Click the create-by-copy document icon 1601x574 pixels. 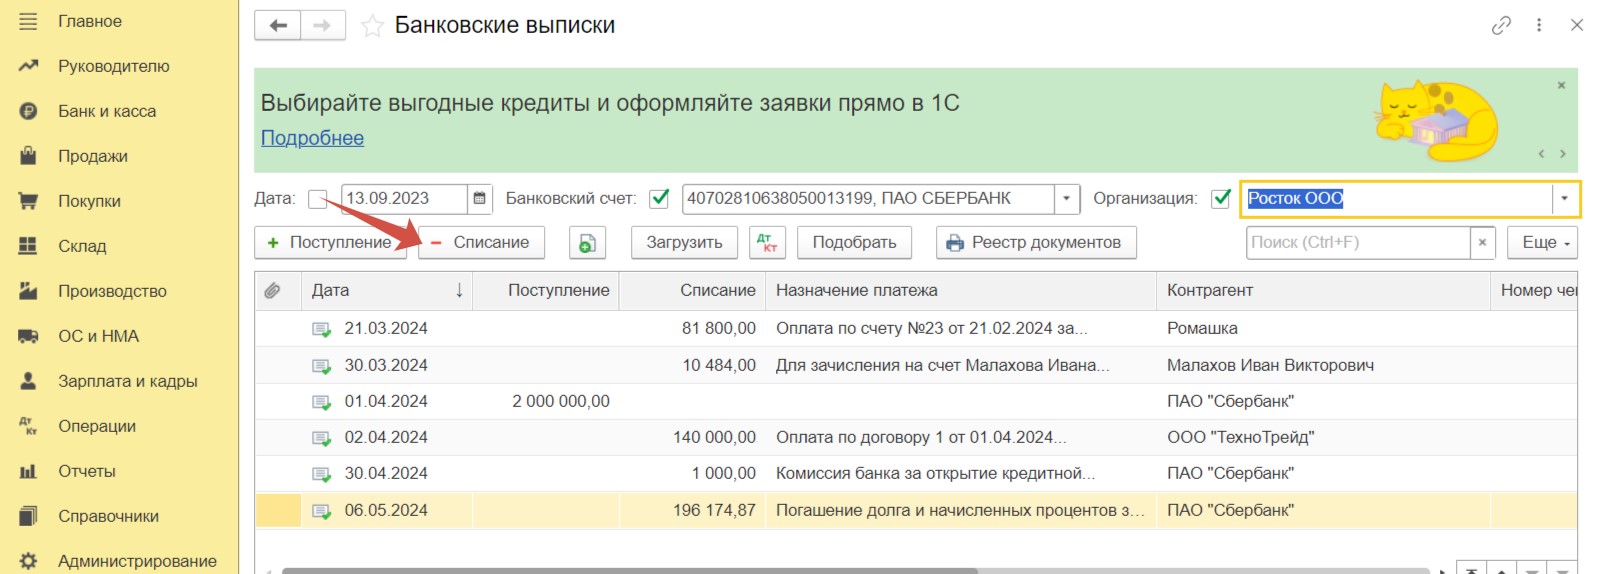click(x=587, y=243)
